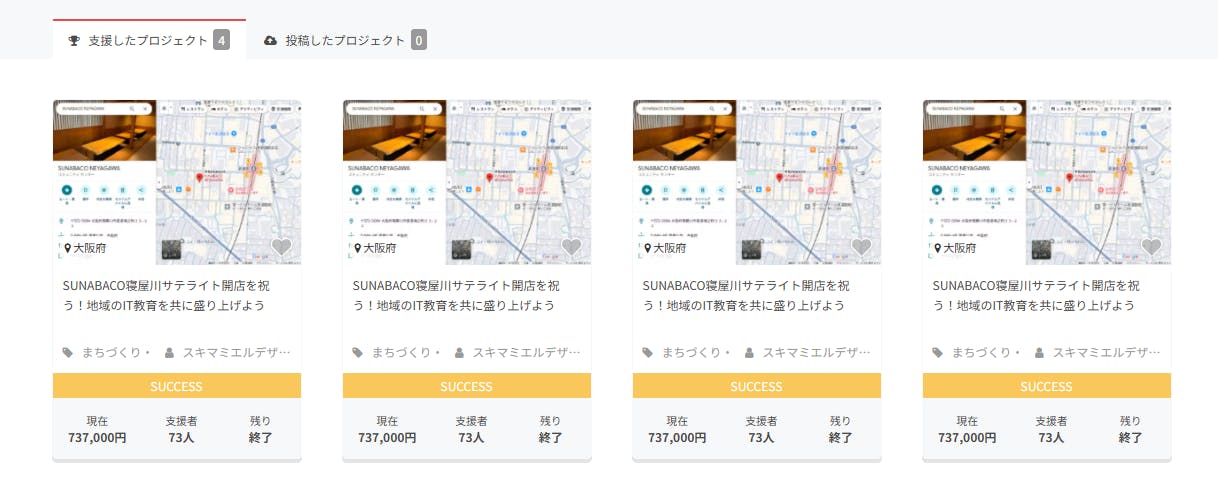
Task: Toggle the heart icon on the second project card
Action: click(x=571, y=246)
